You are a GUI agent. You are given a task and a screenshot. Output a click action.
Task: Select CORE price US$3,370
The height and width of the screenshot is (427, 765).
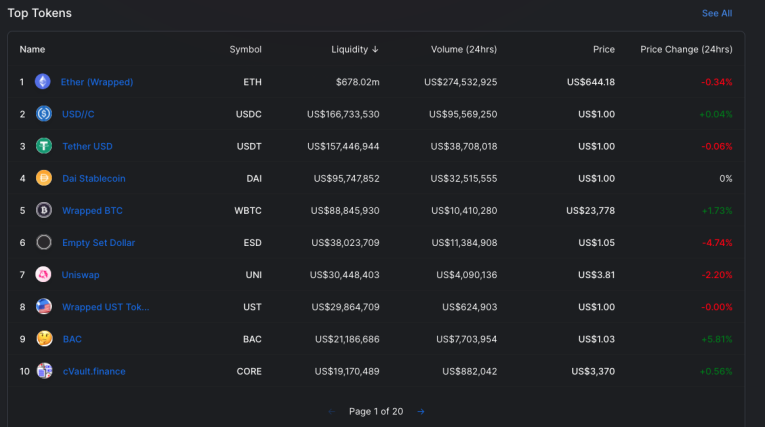593,371
